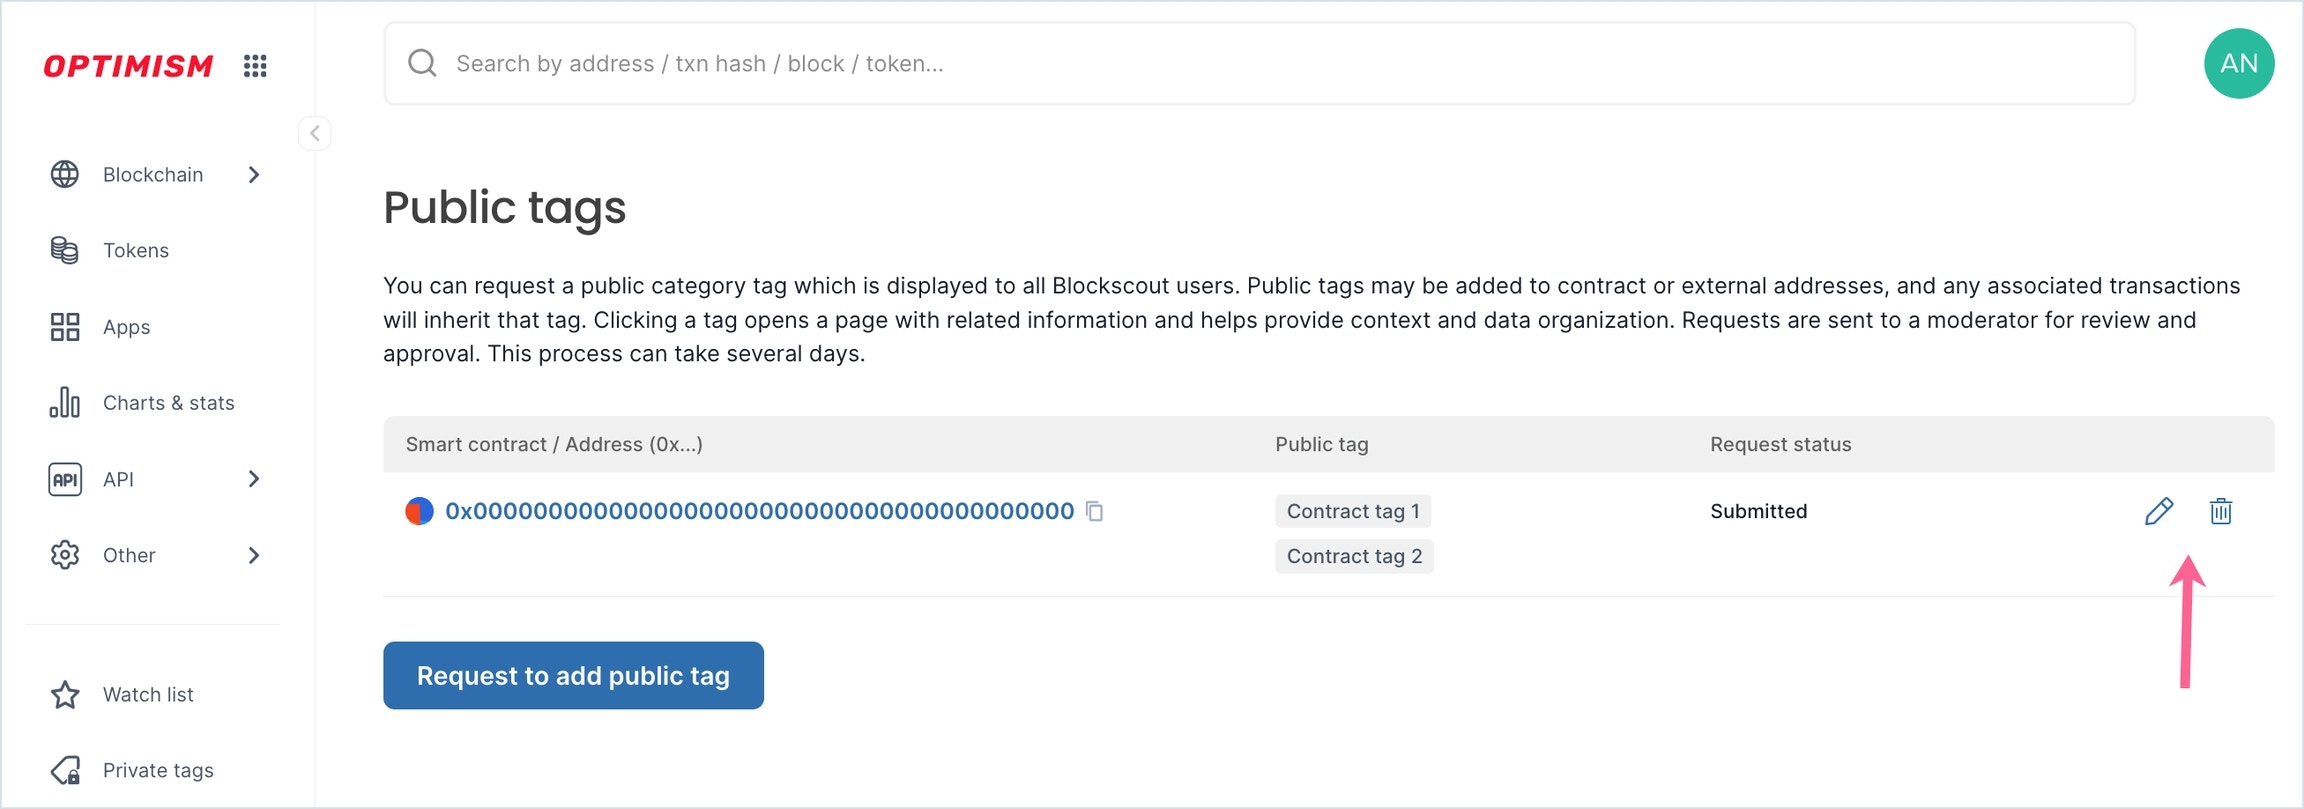Copy the 0x0000 address to clipboard
Viewport: 2304px width, 809px height.
click(1095, 511)
